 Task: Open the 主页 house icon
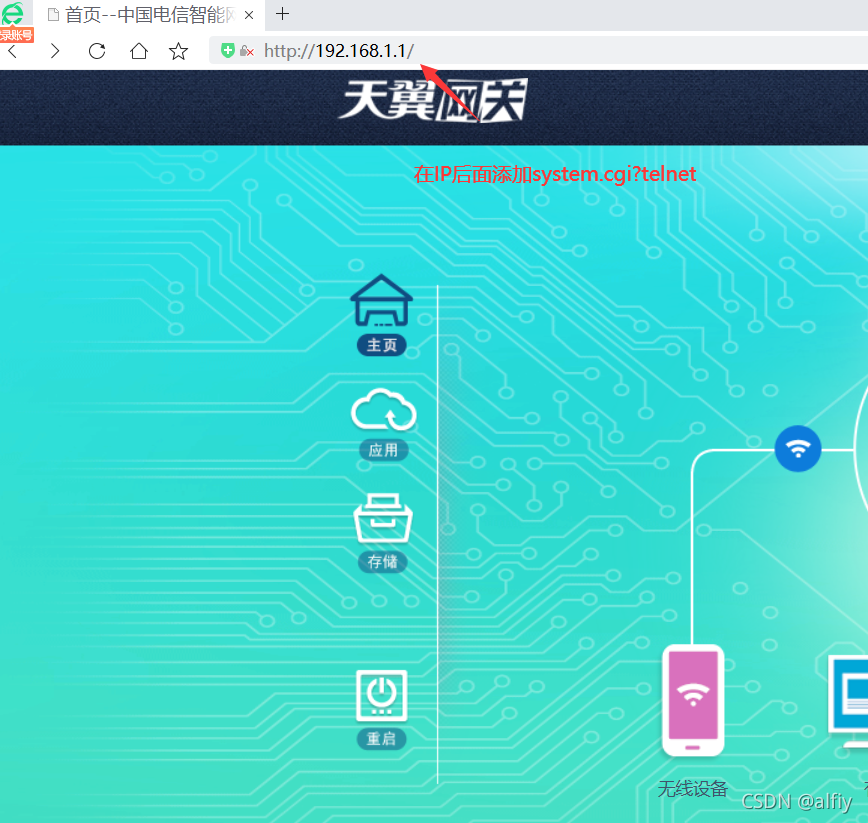381,300
